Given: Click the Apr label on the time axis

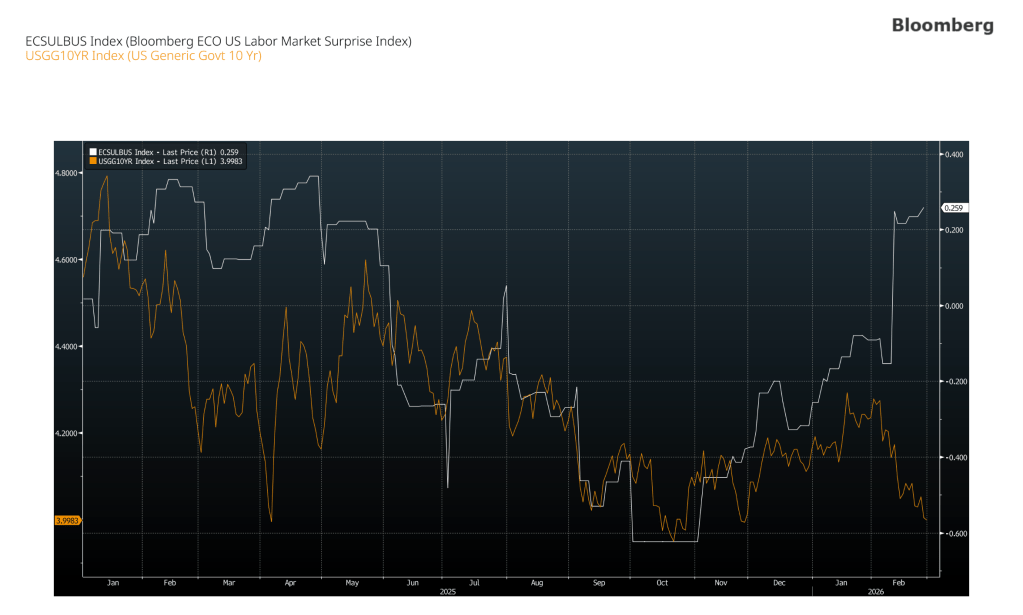Looking at the screenshot, I should tap(290, 581).
